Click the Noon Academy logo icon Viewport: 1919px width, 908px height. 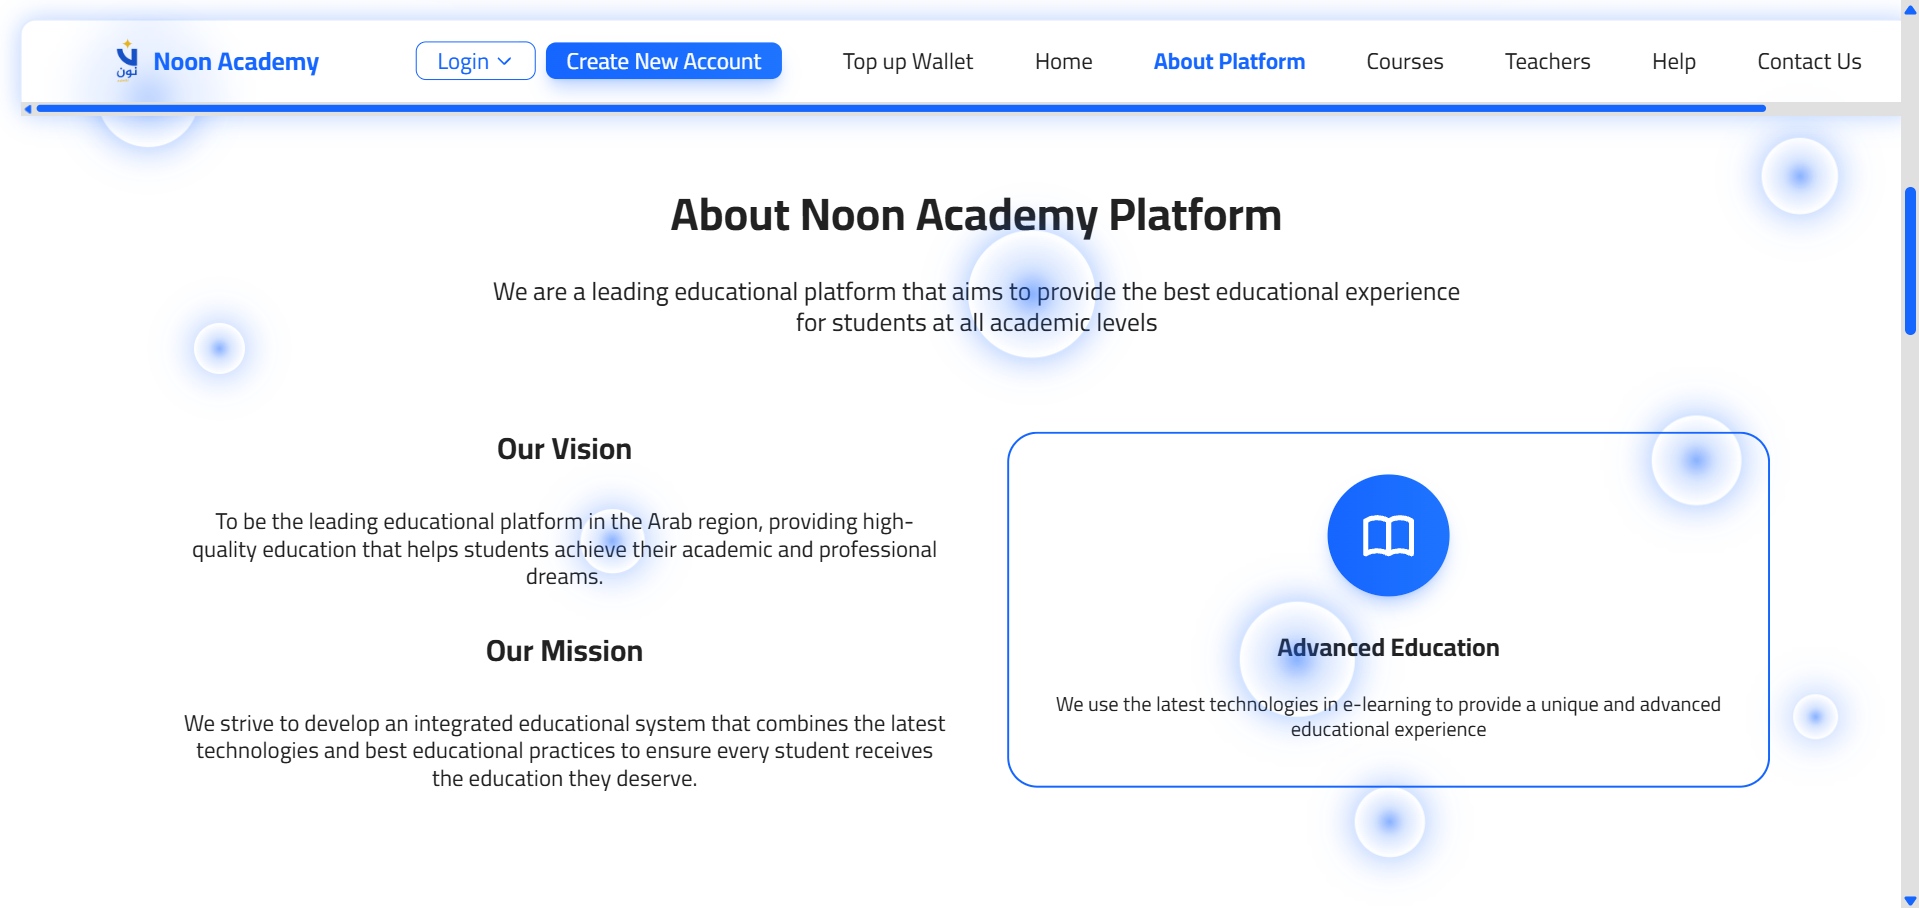(x=127, y=60)
